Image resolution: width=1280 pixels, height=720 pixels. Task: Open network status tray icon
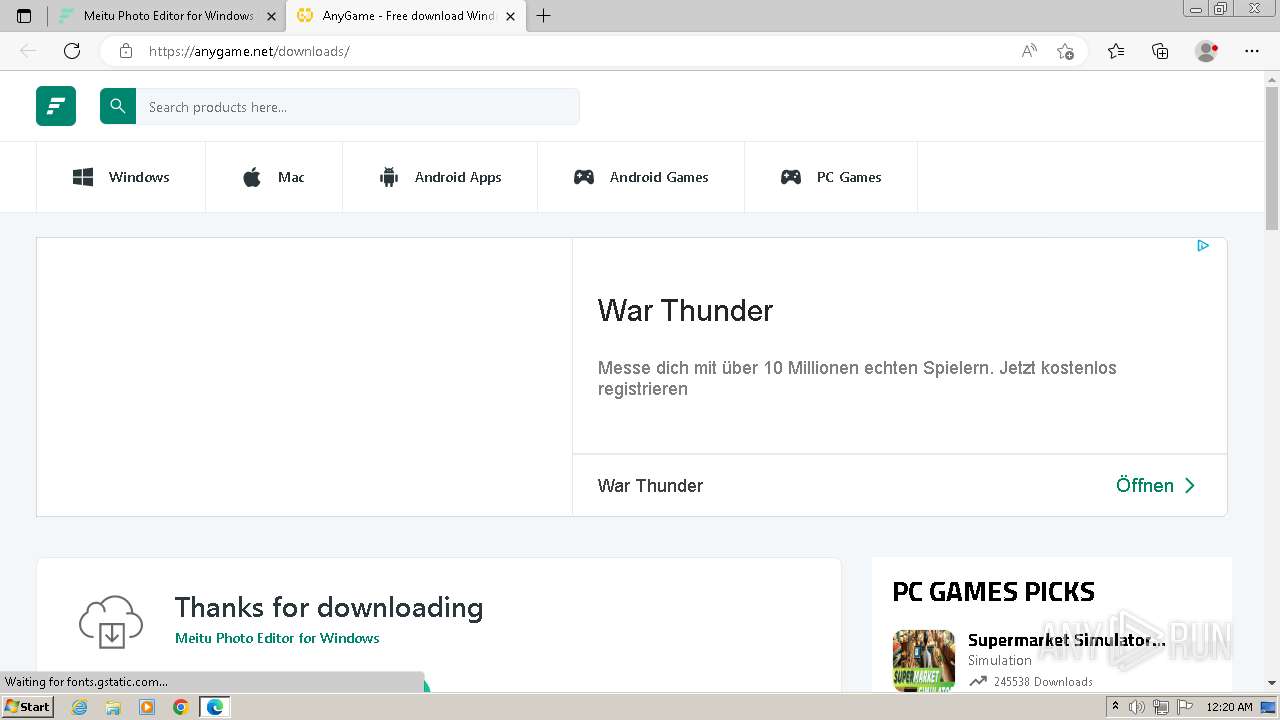tap(1161, 707)
